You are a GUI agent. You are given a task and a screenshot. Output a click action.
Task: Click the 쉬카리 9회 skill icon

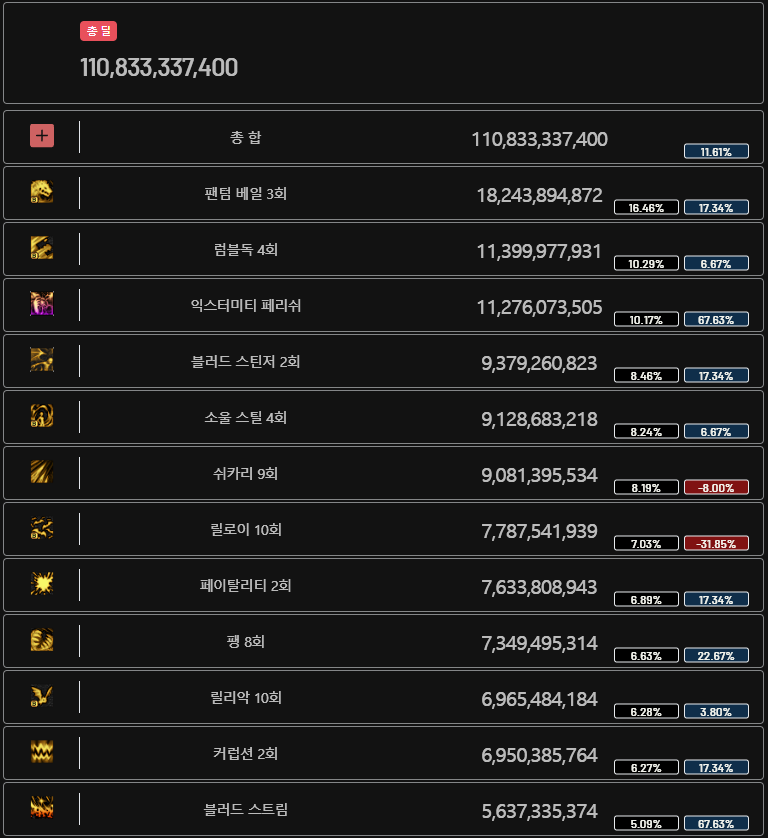pyautogui.click(x=42, y=472)
